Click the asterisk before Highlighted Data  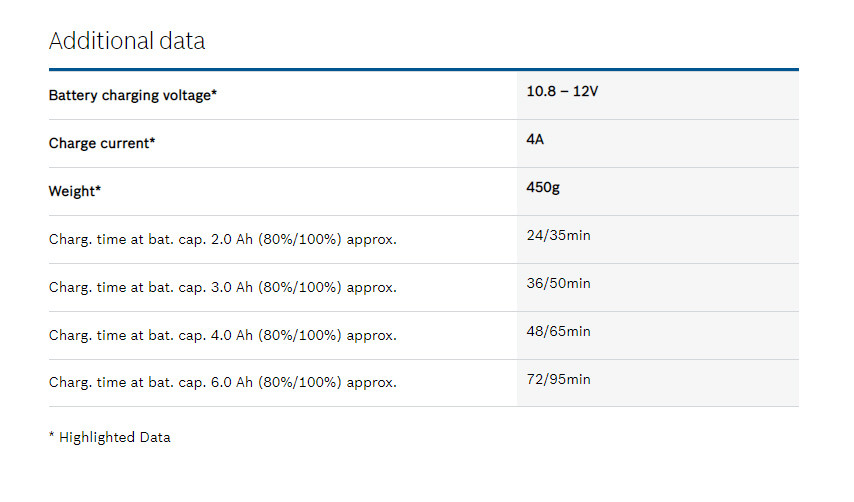coord(52,436)
